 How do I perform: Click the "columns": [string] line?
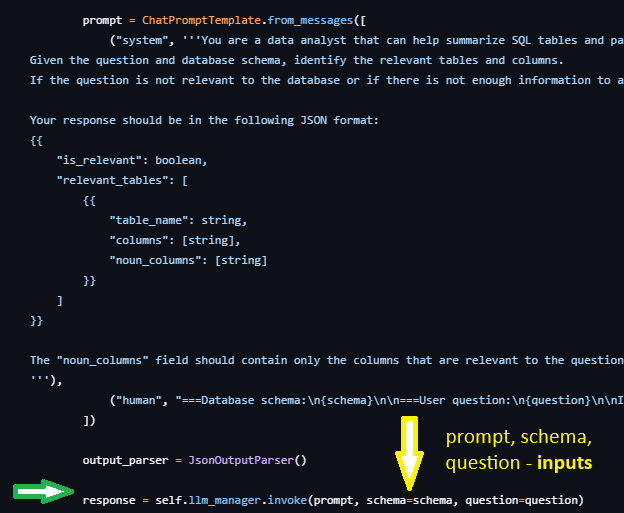click(x=175, y=240)
